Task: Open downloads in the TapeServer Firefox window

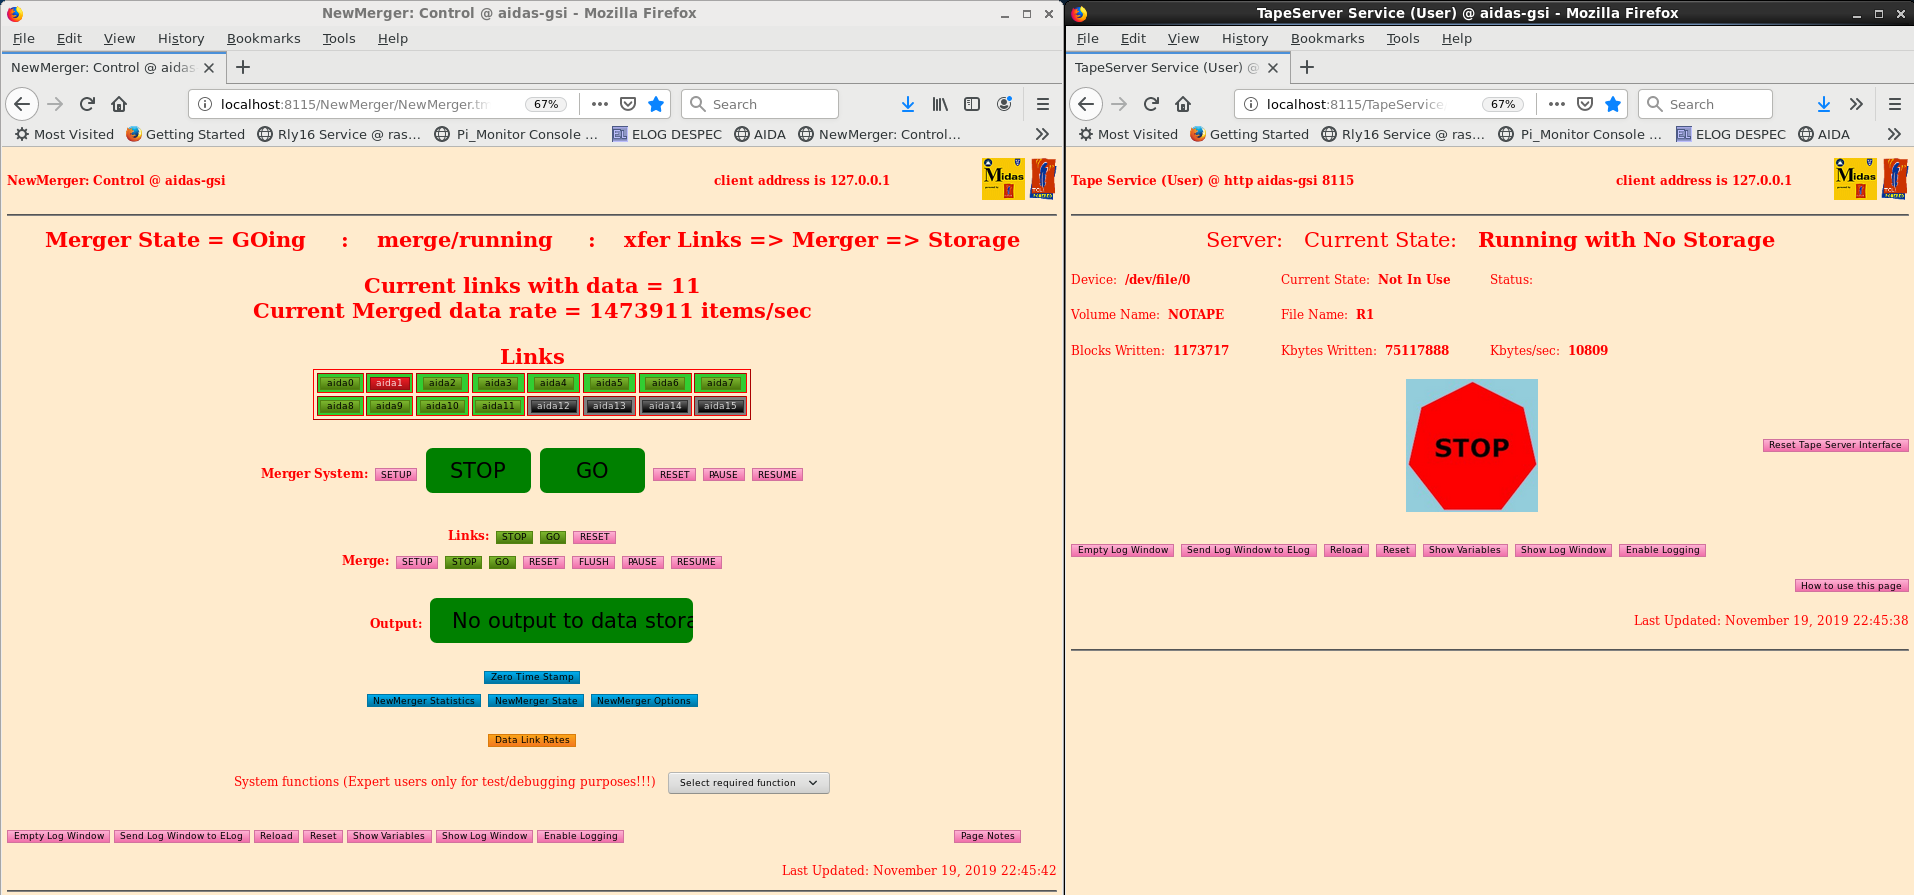Action: pos(1823,104)
